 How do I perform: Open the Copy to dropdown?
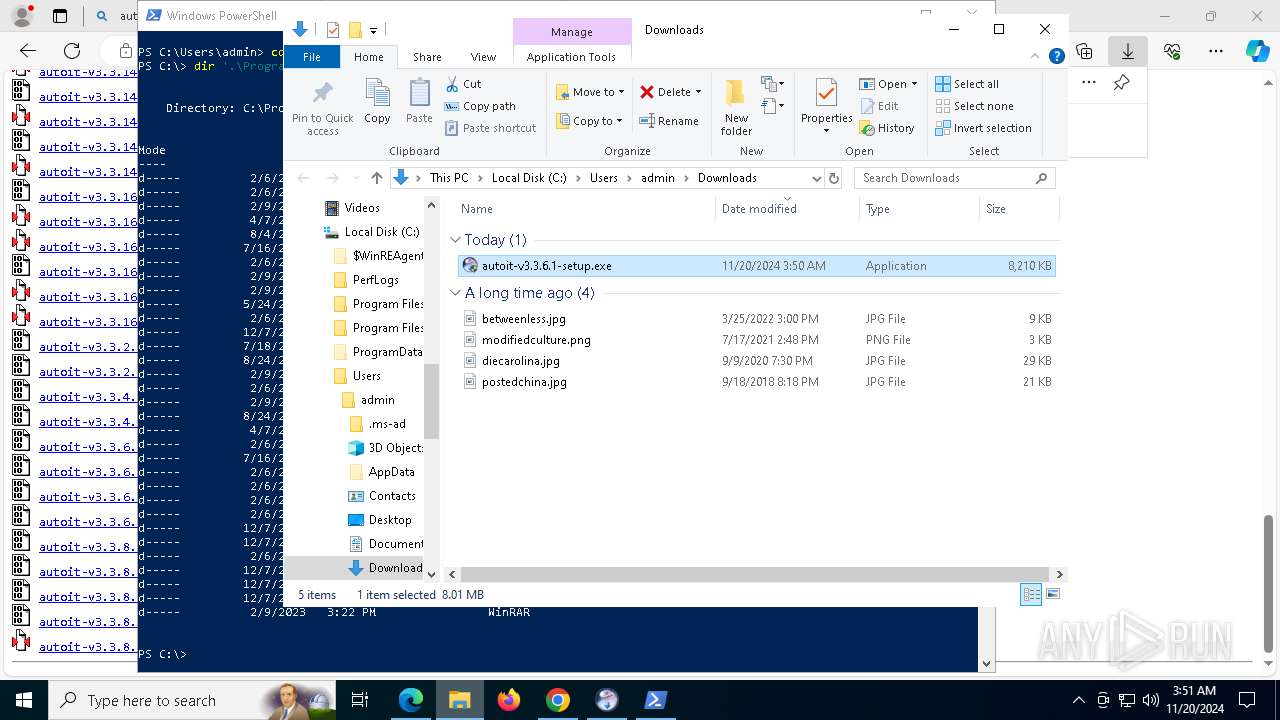tap(590, 121)
